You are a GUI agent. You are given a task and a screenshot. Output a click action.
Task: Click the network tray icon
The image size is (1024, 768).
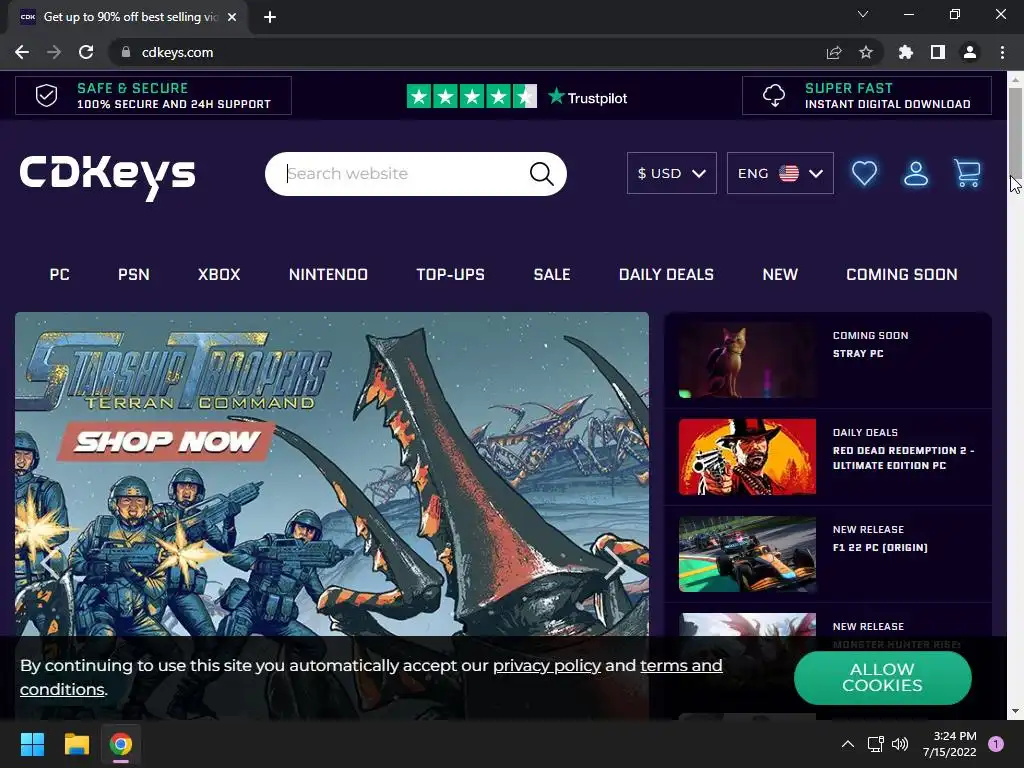875,744
